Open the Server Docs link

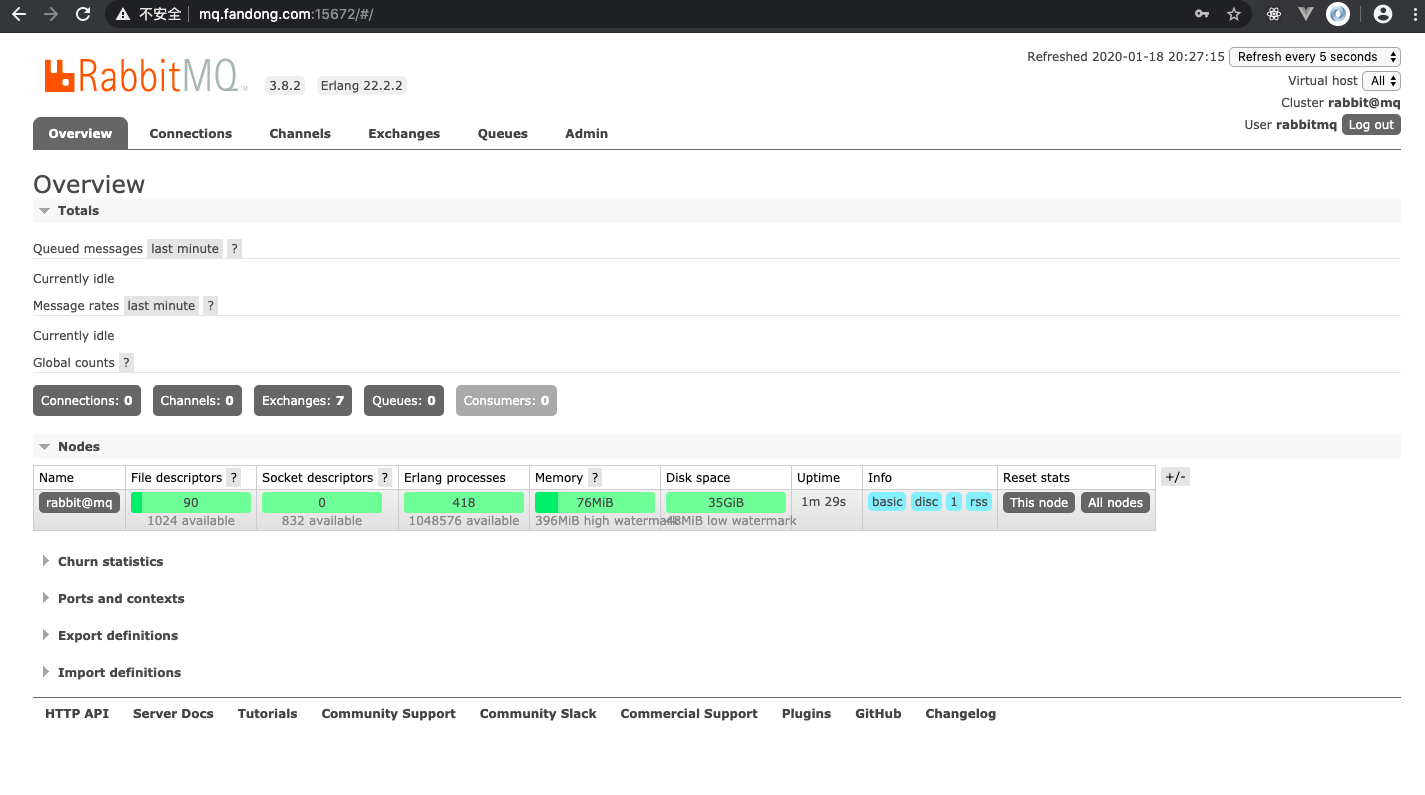click(x=173, y=714)
